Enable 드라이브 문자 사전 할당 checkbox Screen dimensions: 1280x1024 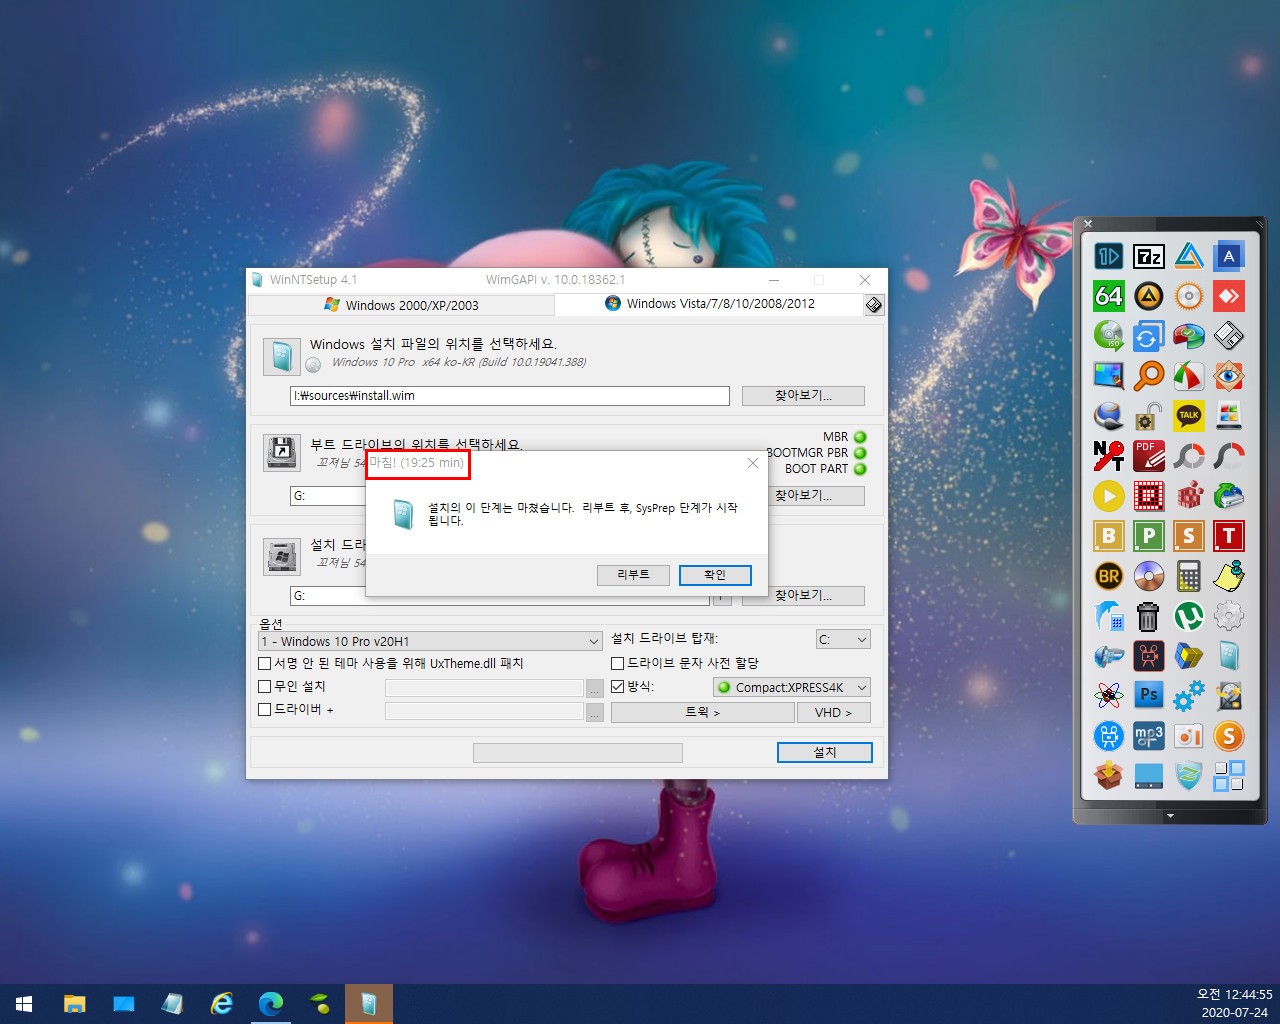(x=617, y=663)
